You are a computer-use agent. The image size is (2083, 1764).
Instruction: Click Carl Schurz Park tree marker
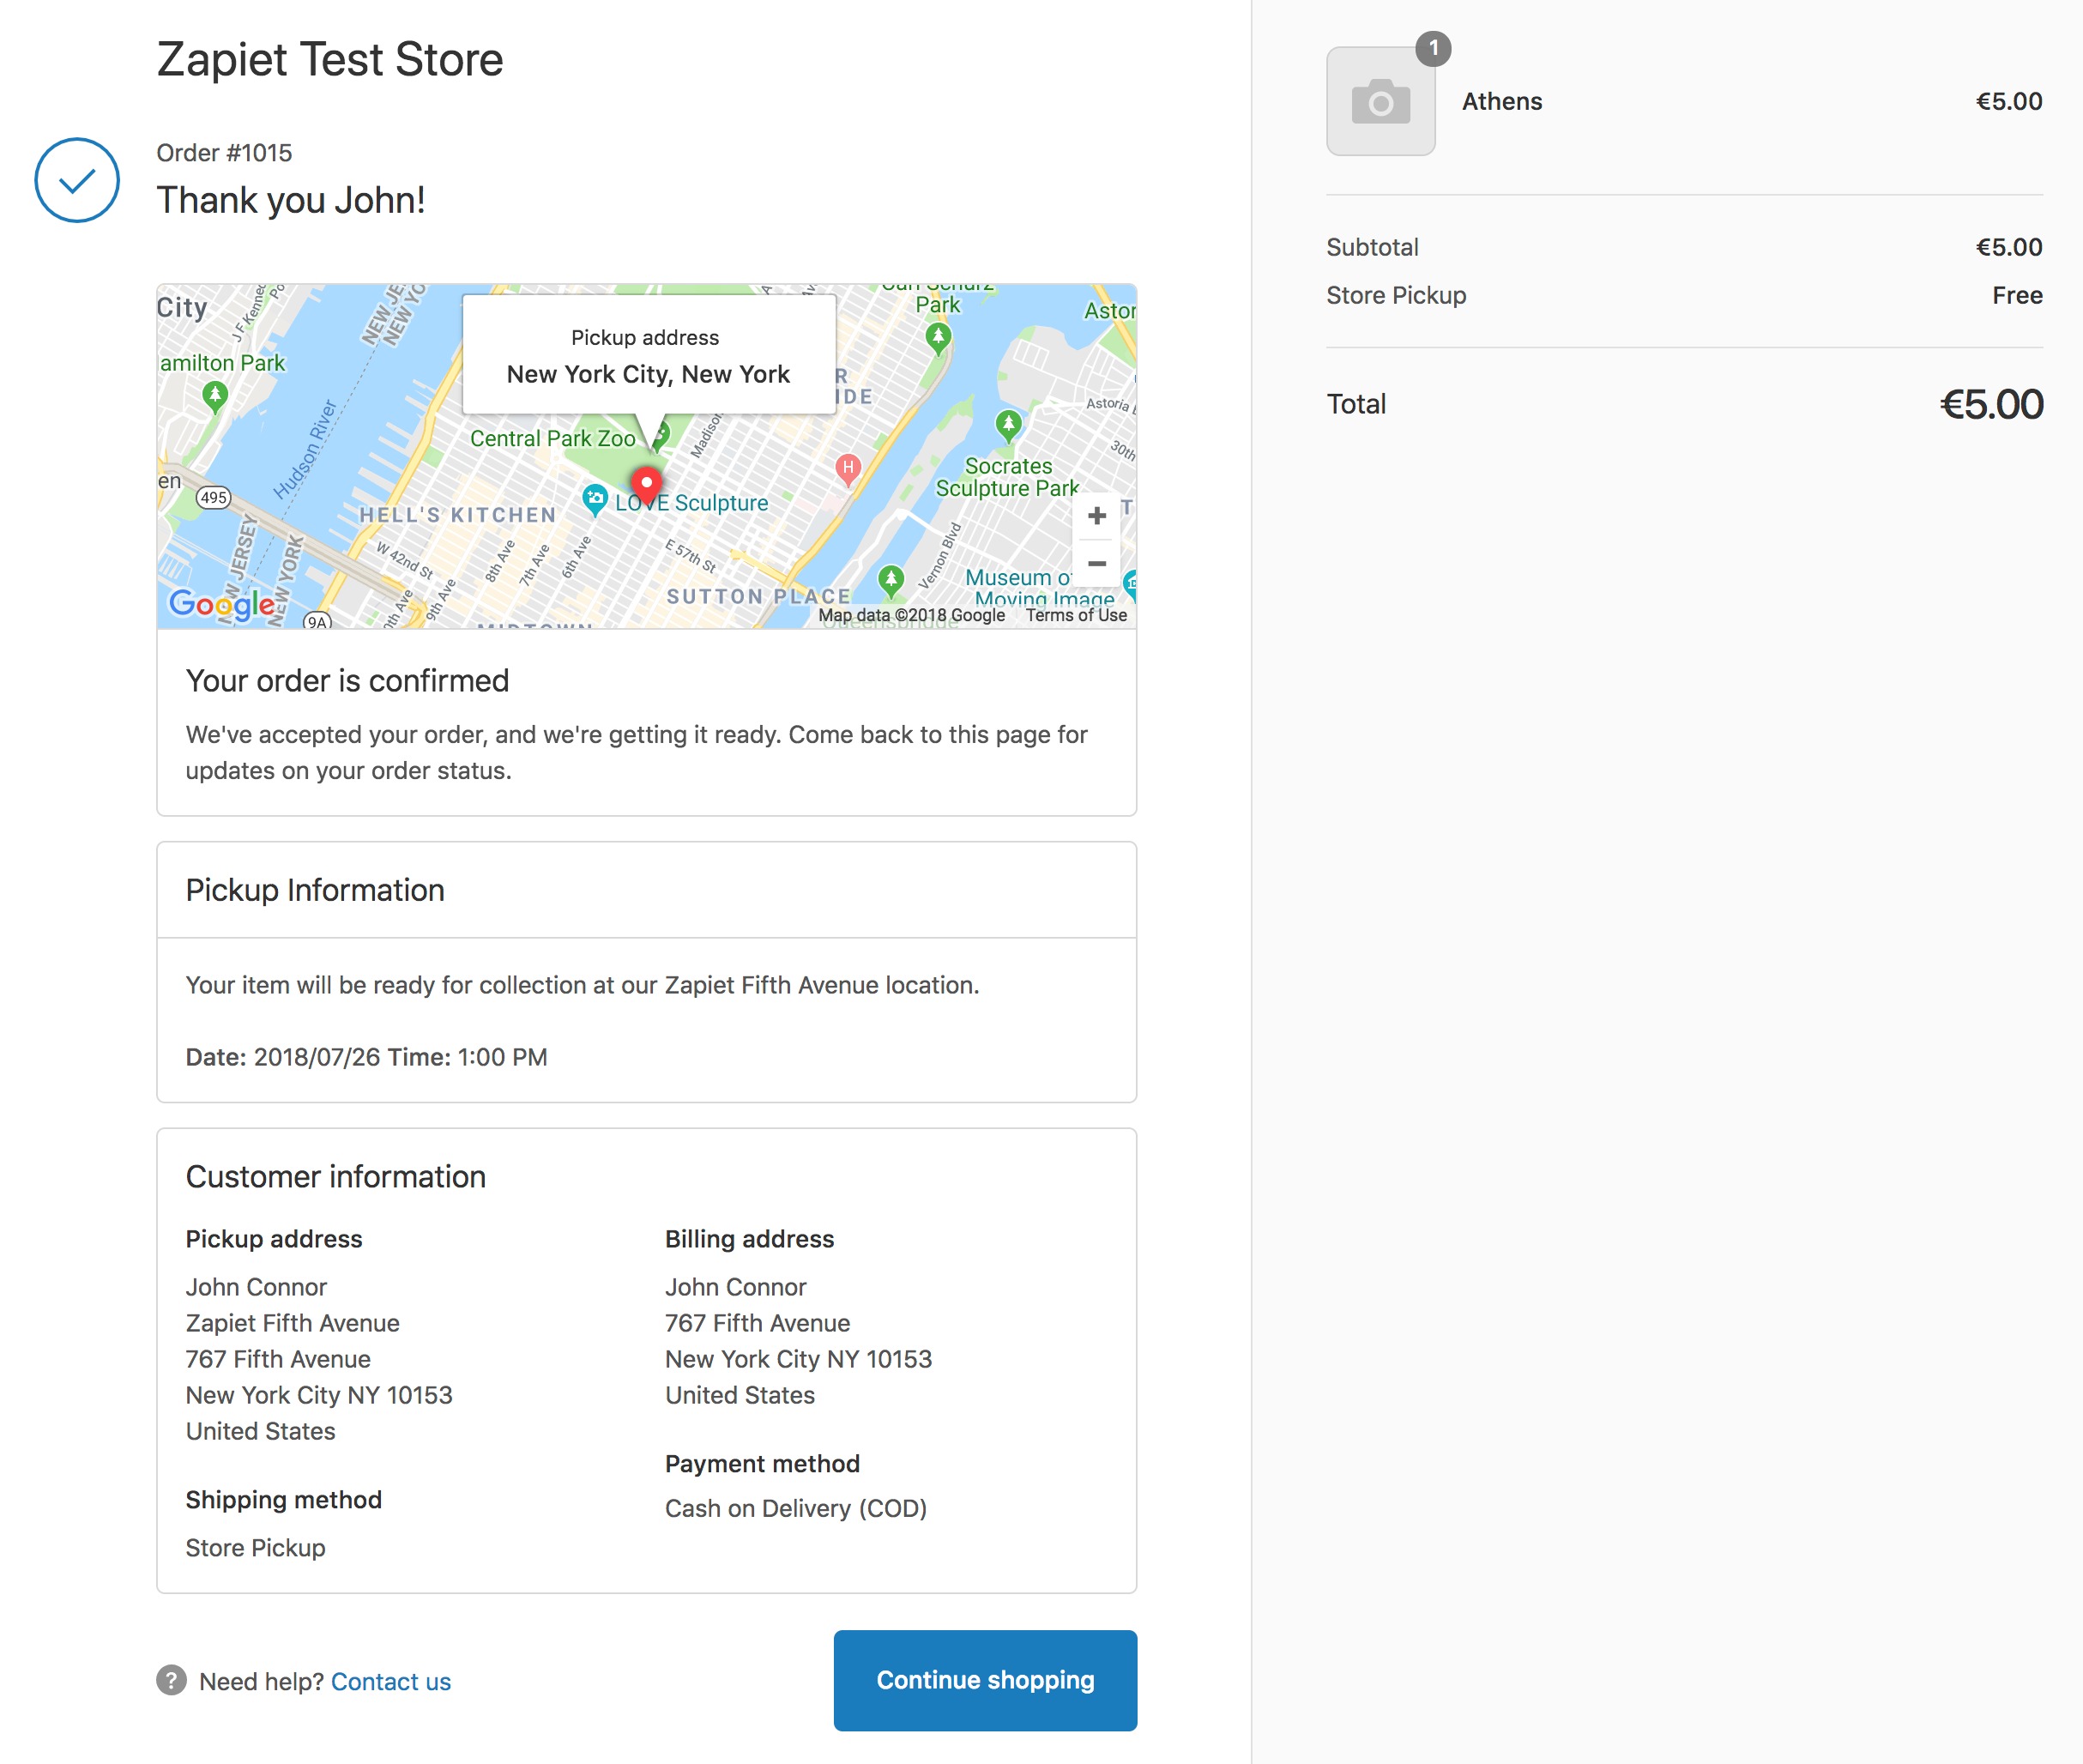tap(938, 338)
